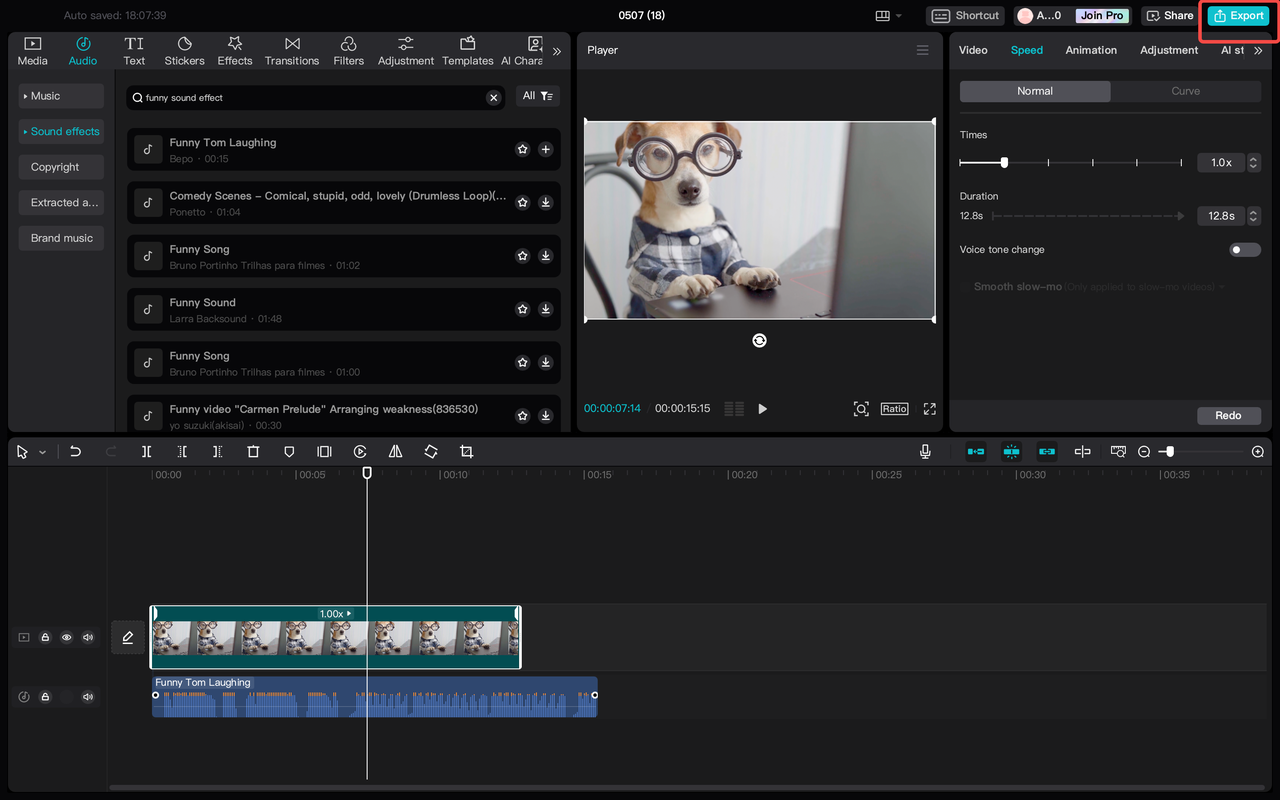Download the Funny Sound audio effect
Screen dimensions: 1280x800
(x=545, y=309)
